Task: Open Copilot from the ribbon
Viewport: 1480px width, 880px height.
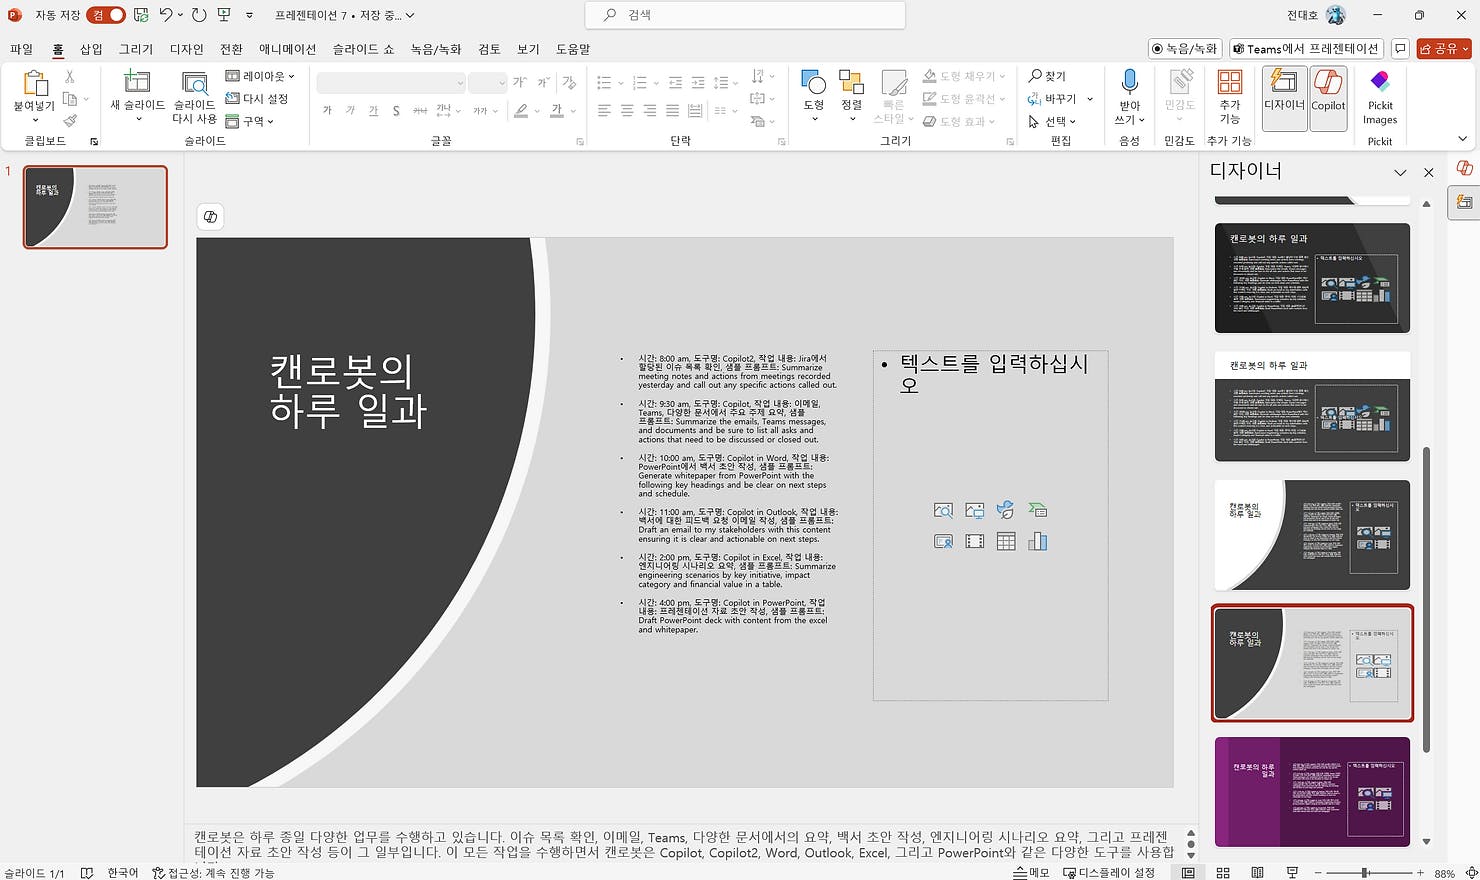Action: [x=1328, y=98]
